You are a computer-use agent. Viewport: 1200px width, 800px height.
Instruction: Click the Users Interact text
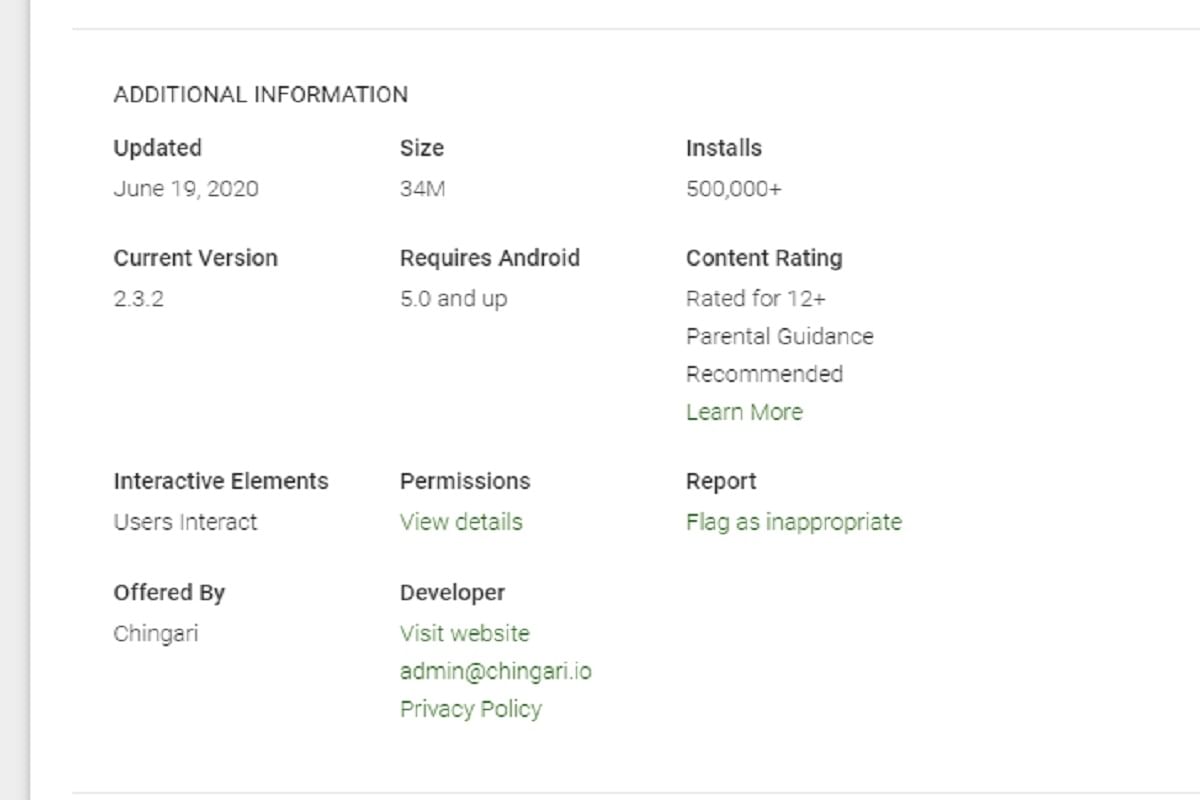pyautogui.click(x=185, y=522)
